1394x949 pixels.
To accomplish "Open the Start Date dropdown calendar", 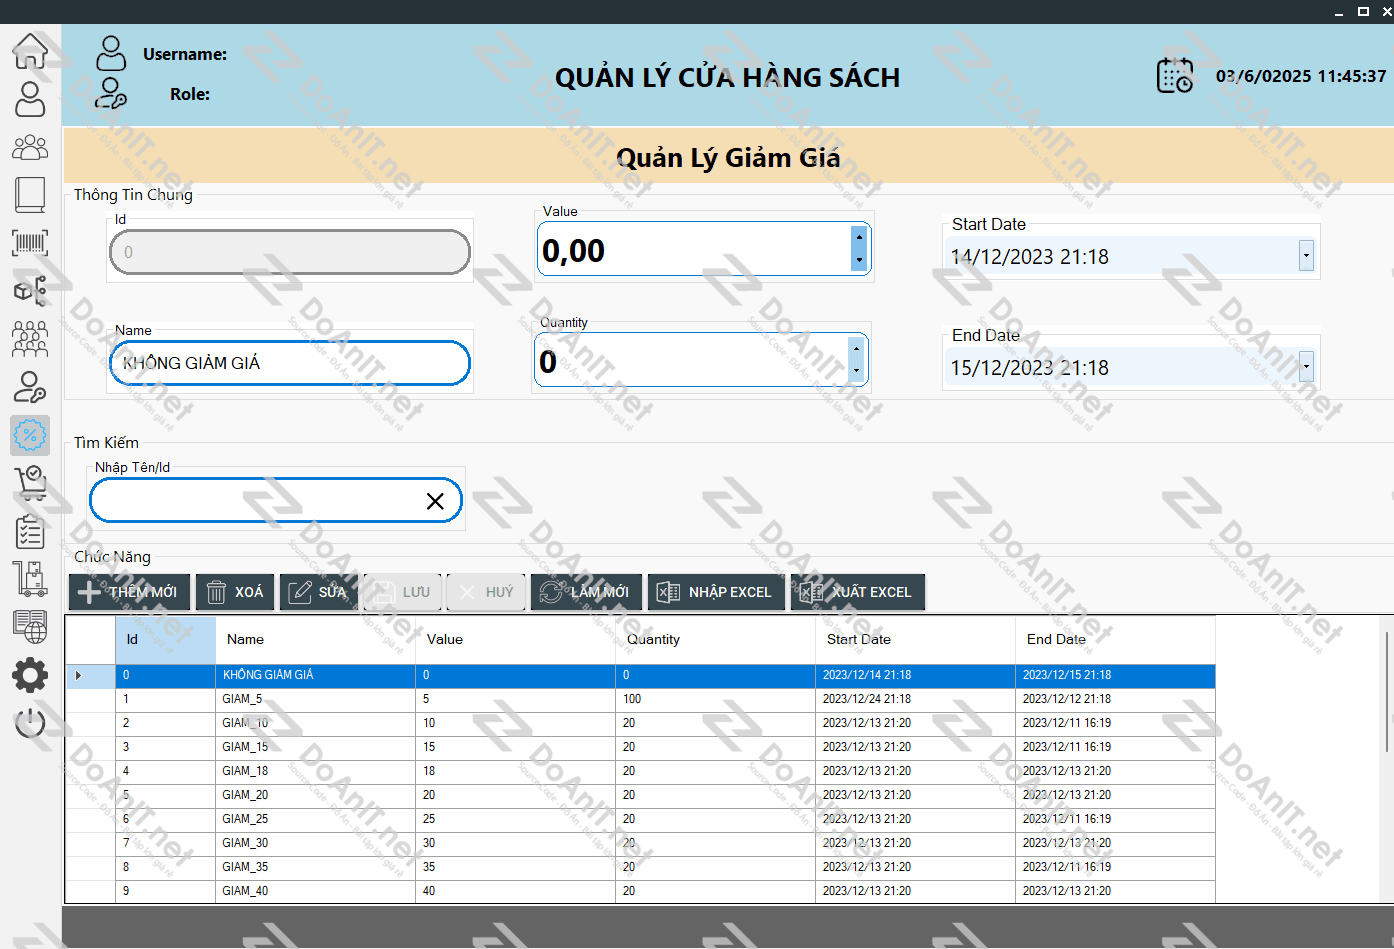I will tap(1306, 256).
